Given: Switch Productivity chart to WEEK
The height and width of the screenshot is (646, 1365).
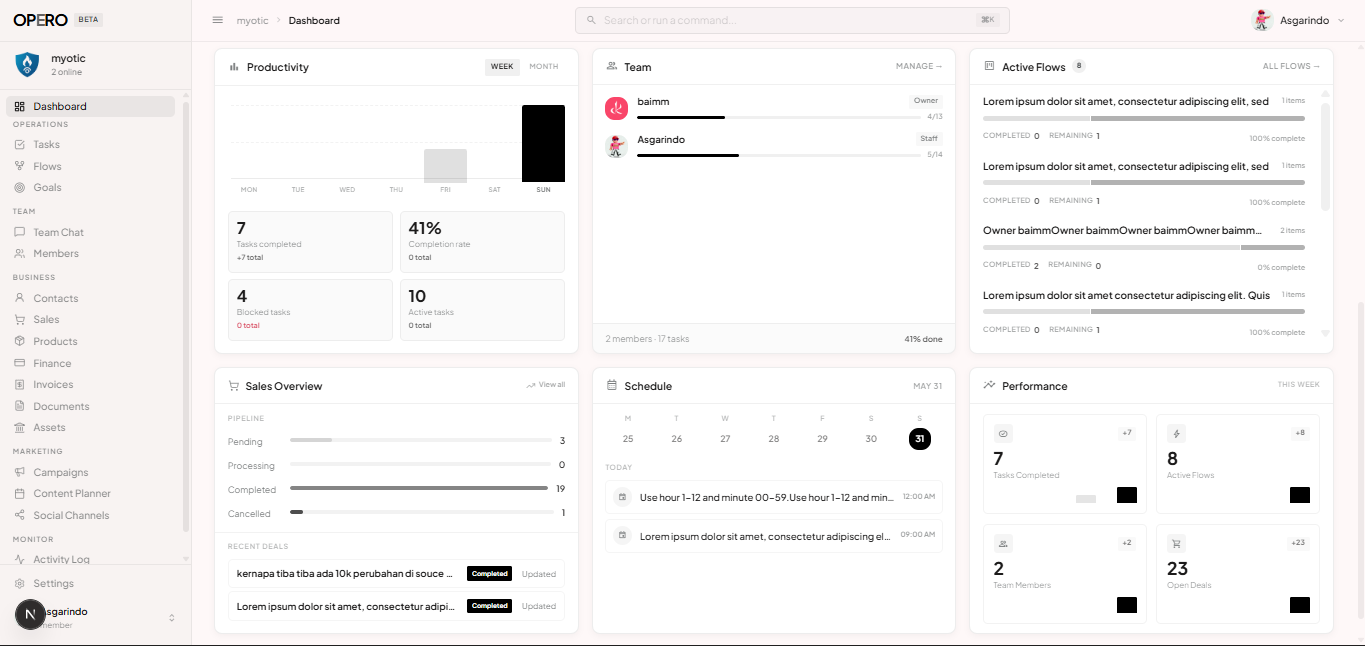Looking at the screenshot, I should pyautogui.click(x=502, y=67).
